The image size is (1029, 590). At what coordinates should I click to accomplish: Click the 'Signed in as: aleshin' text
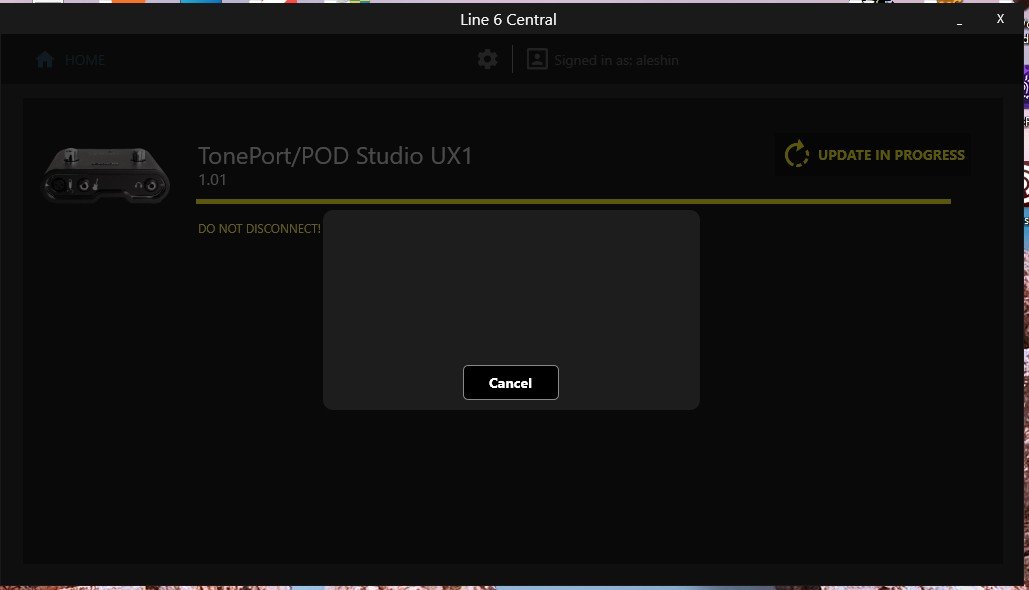pos(616,60)
